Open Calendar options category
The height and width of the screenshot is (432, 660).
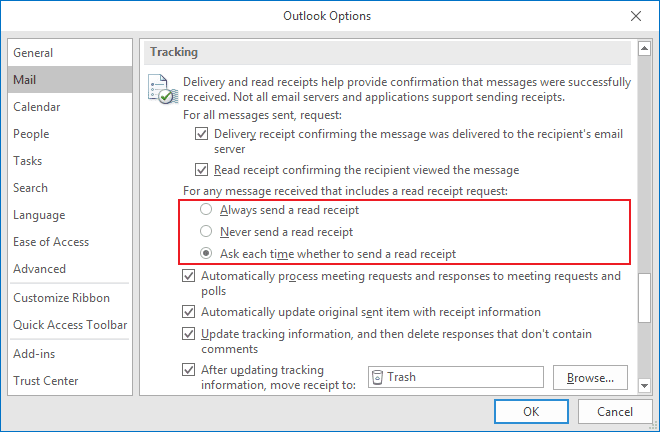pos(70,107)
